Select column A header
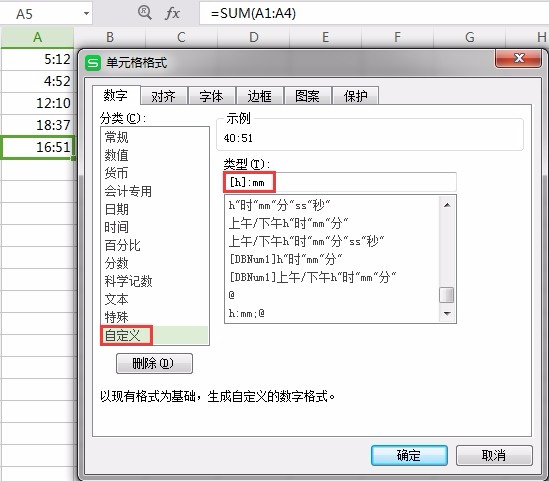Image resolution: width=549 pixels, height=481 pixels. point(37,37)
